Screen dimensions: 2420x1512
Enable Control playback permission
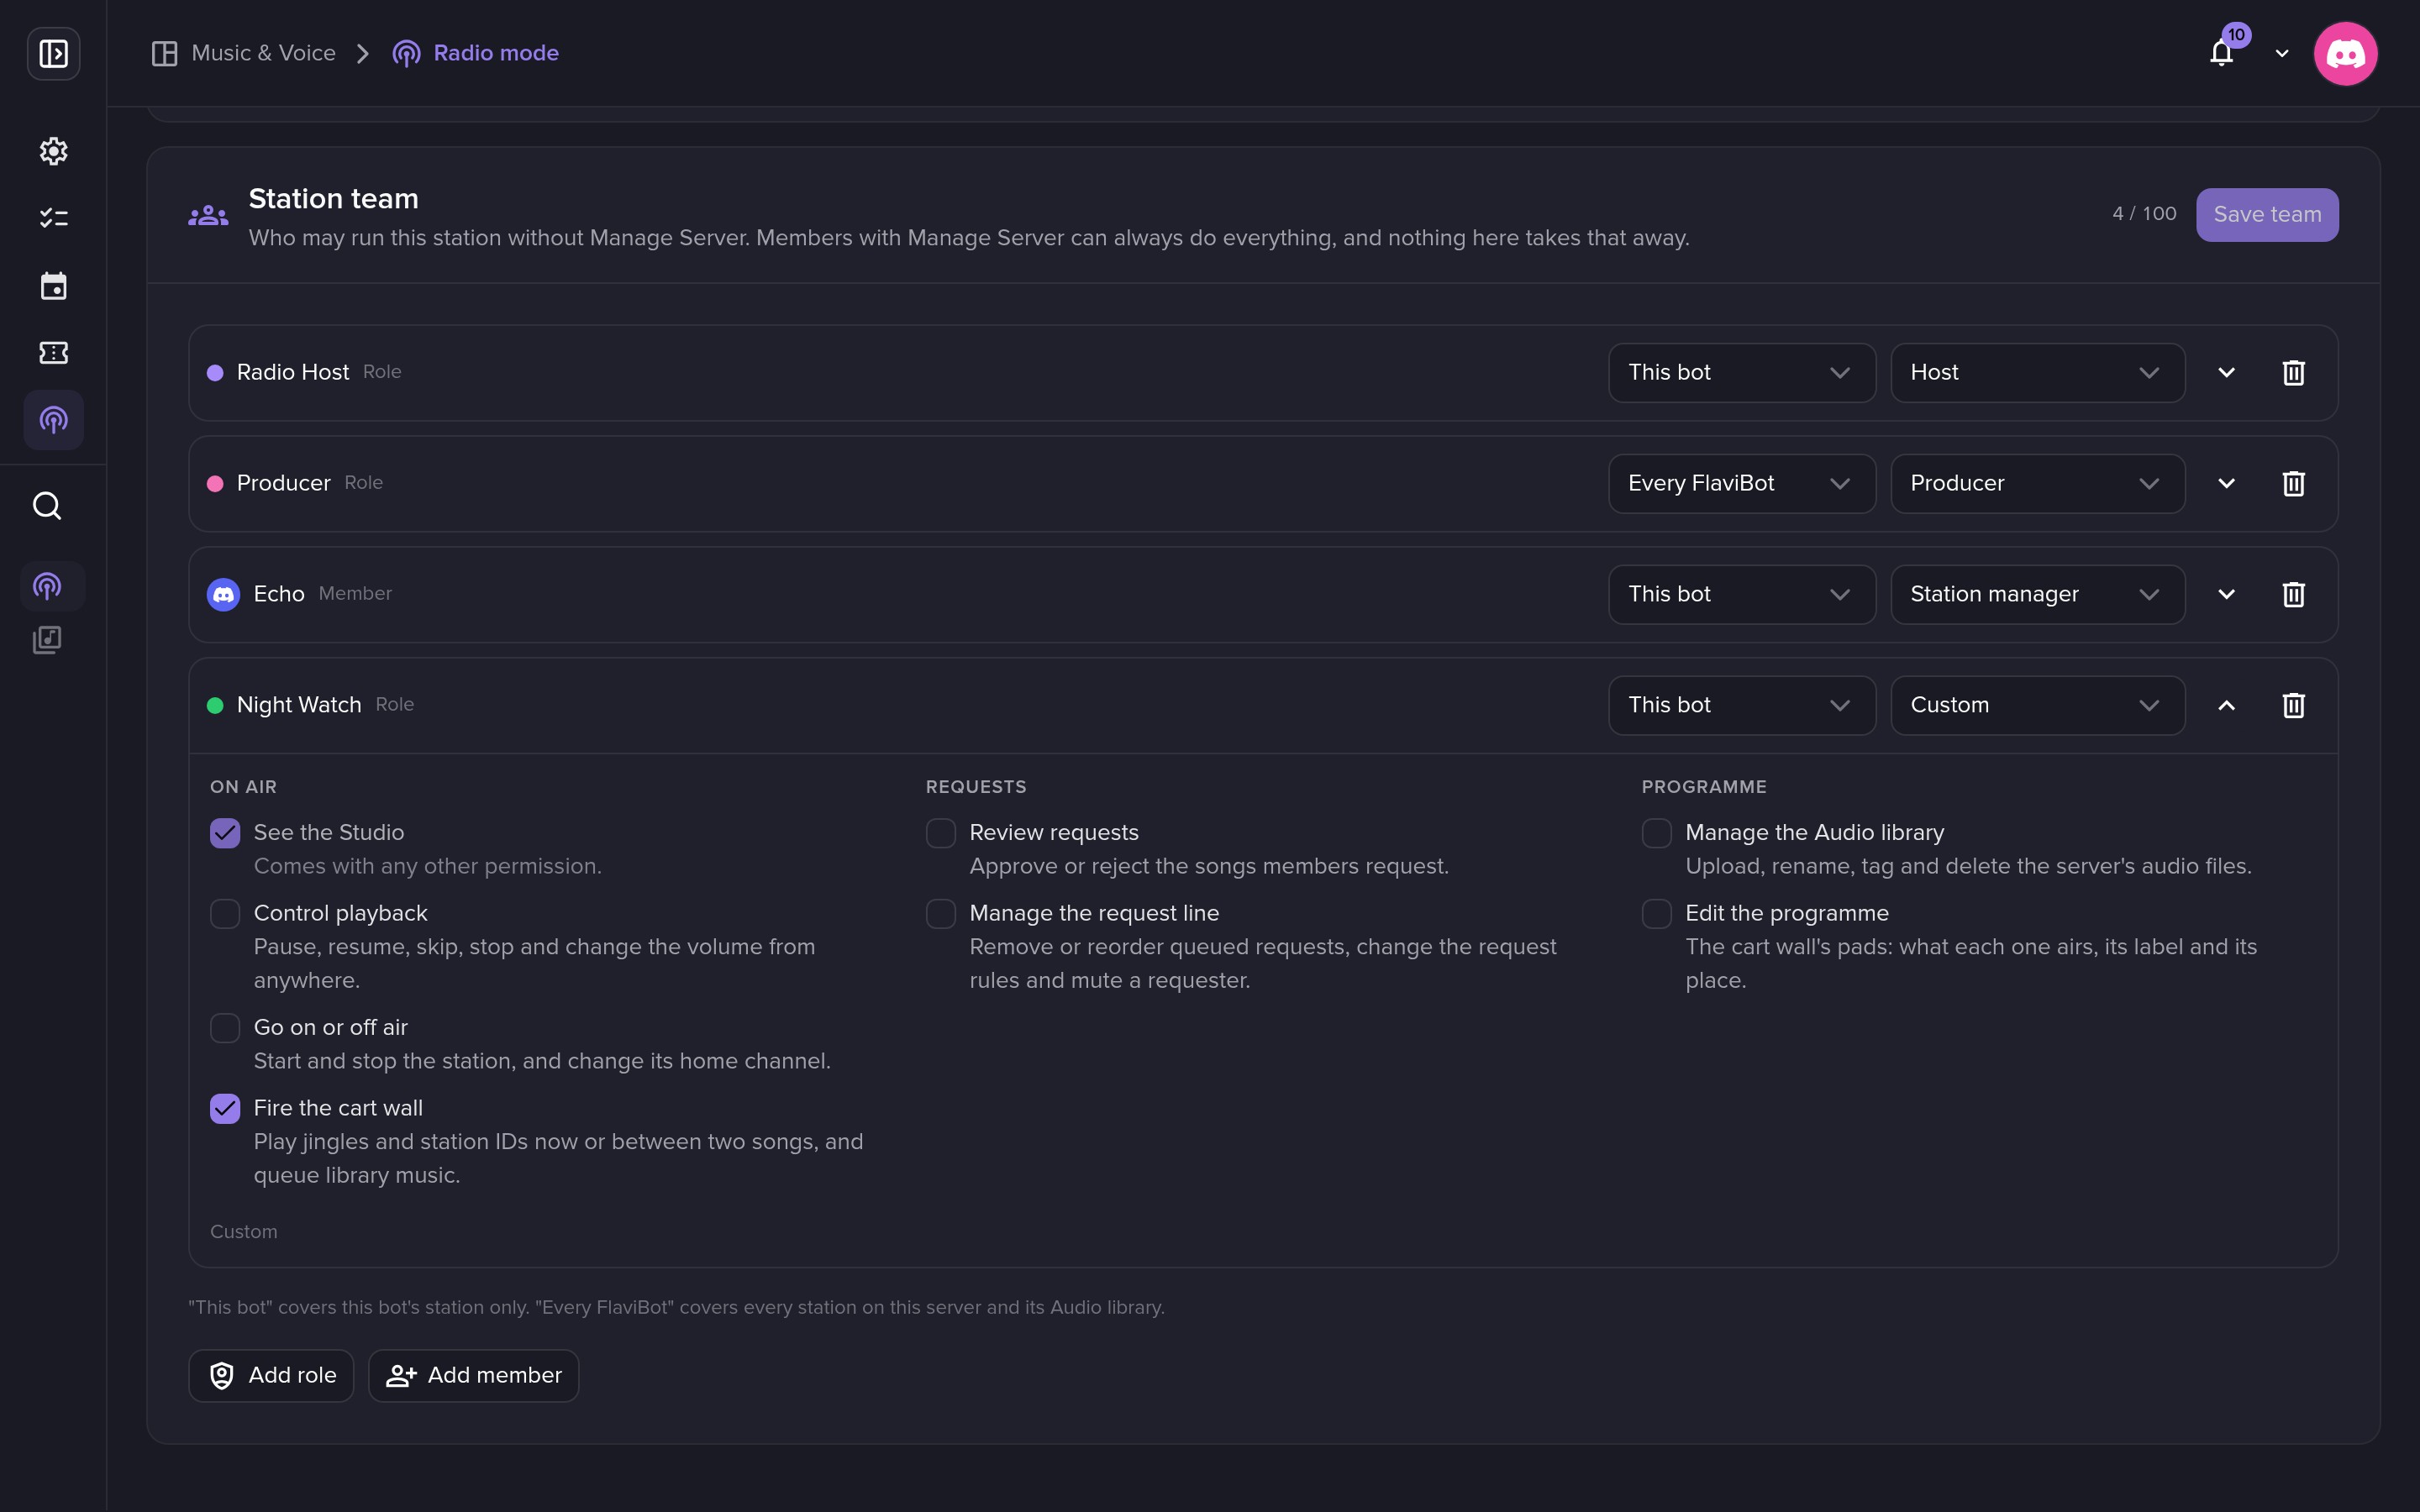coord(225,914)
